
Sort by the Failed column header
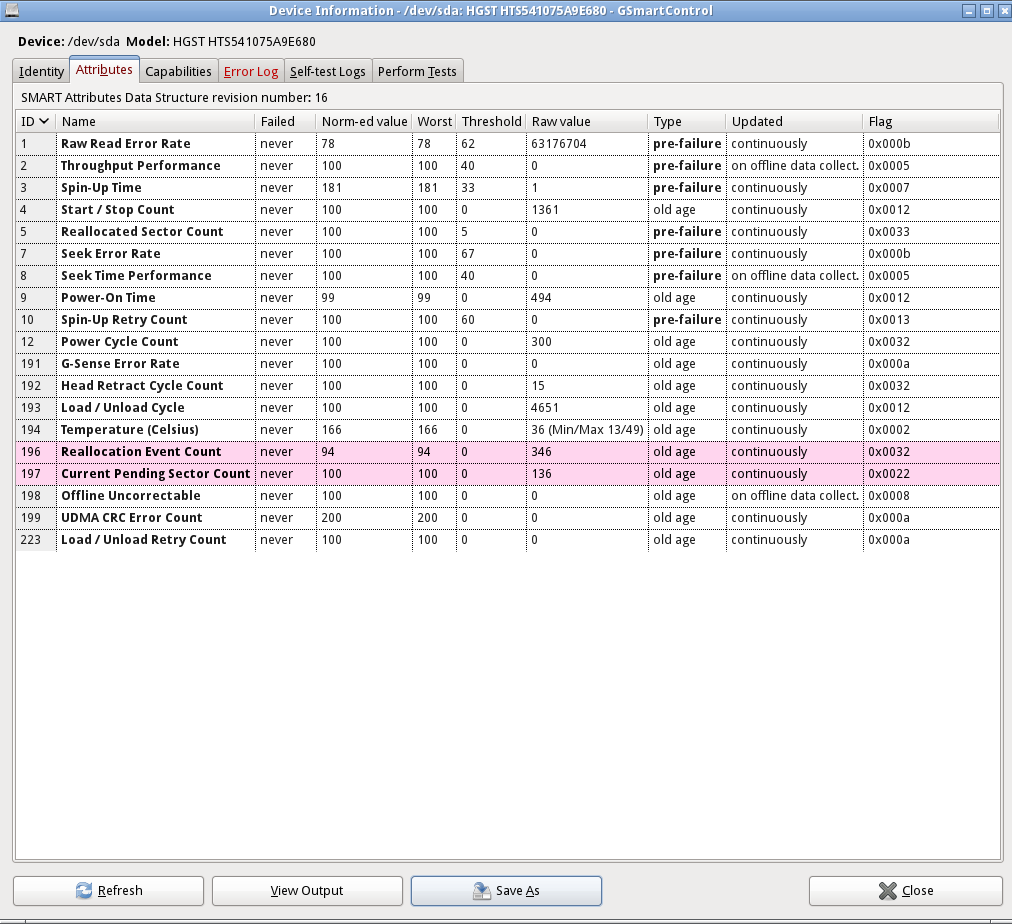(x=285, y=121)
